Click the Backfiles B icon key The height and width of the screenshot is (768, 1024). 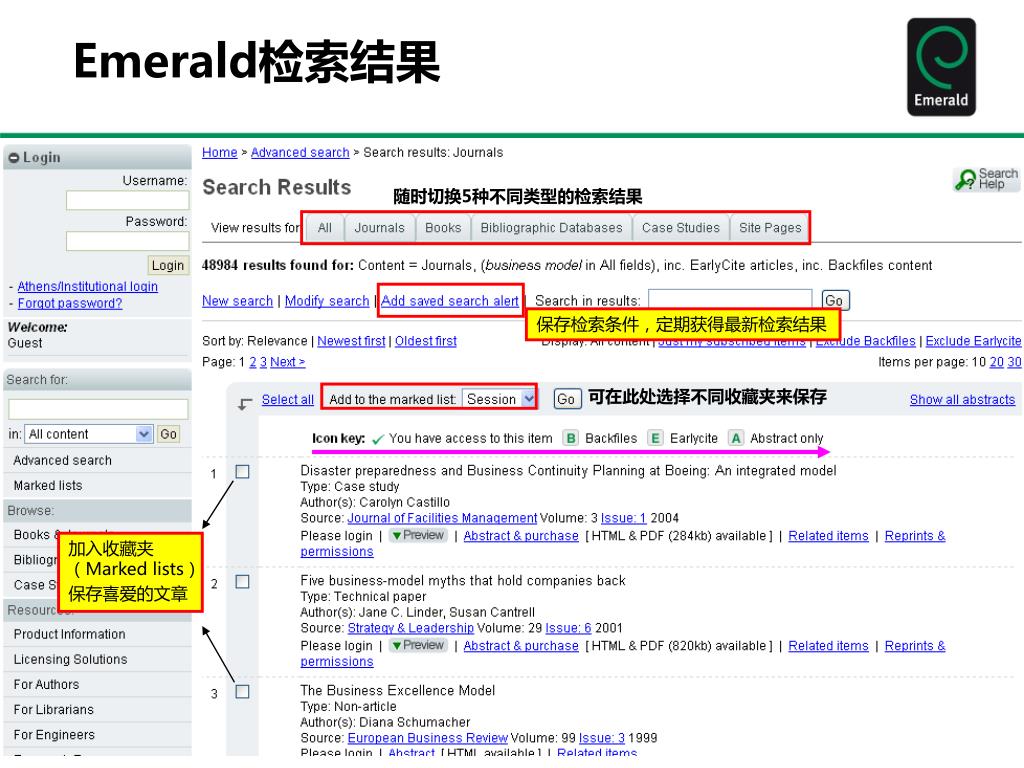[571, 438]
